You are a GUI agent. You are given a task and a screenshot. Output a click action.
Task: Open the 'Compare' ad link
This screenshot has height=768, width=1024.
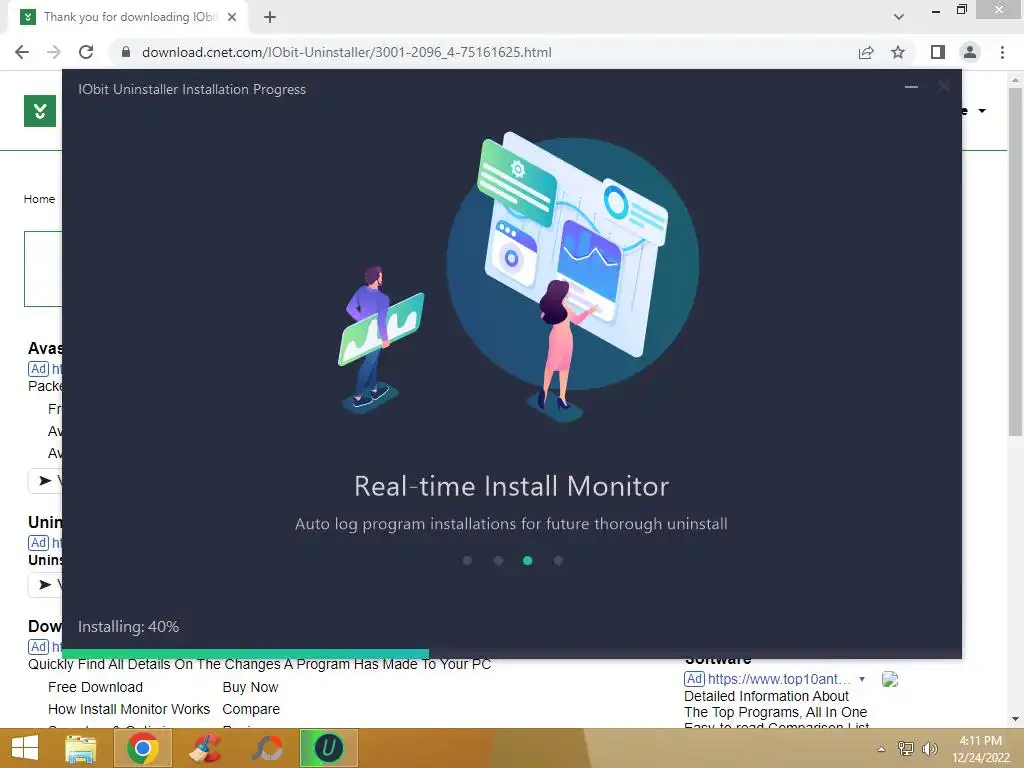[x=251, y=709]
